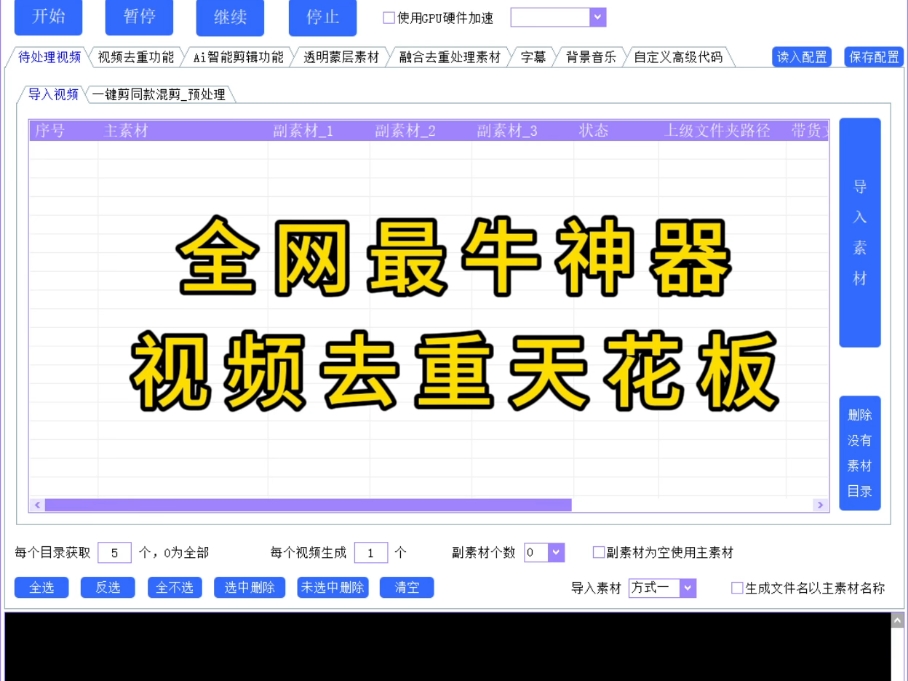The image size is (908, 681).
Task: Click 读入配置 button
Action: pyautogui.click(x=801, y=57)
